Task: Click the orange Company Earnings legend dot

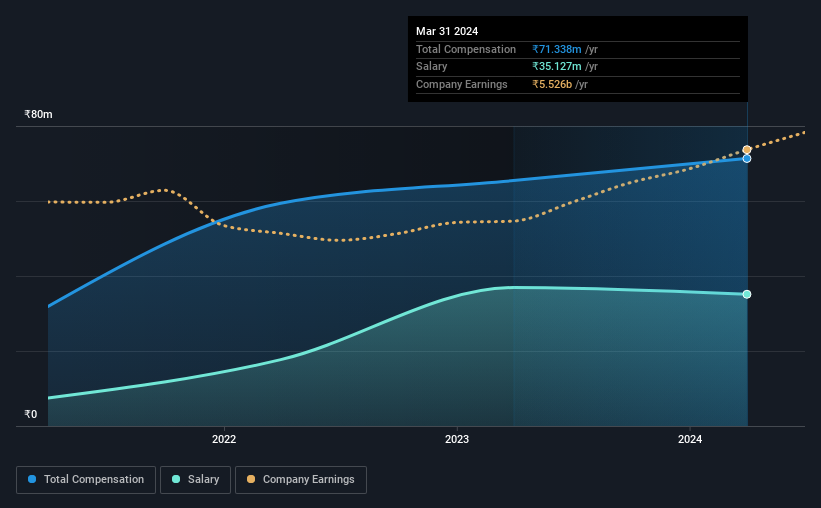Action: pyautogui.click(x=251, y=479)
